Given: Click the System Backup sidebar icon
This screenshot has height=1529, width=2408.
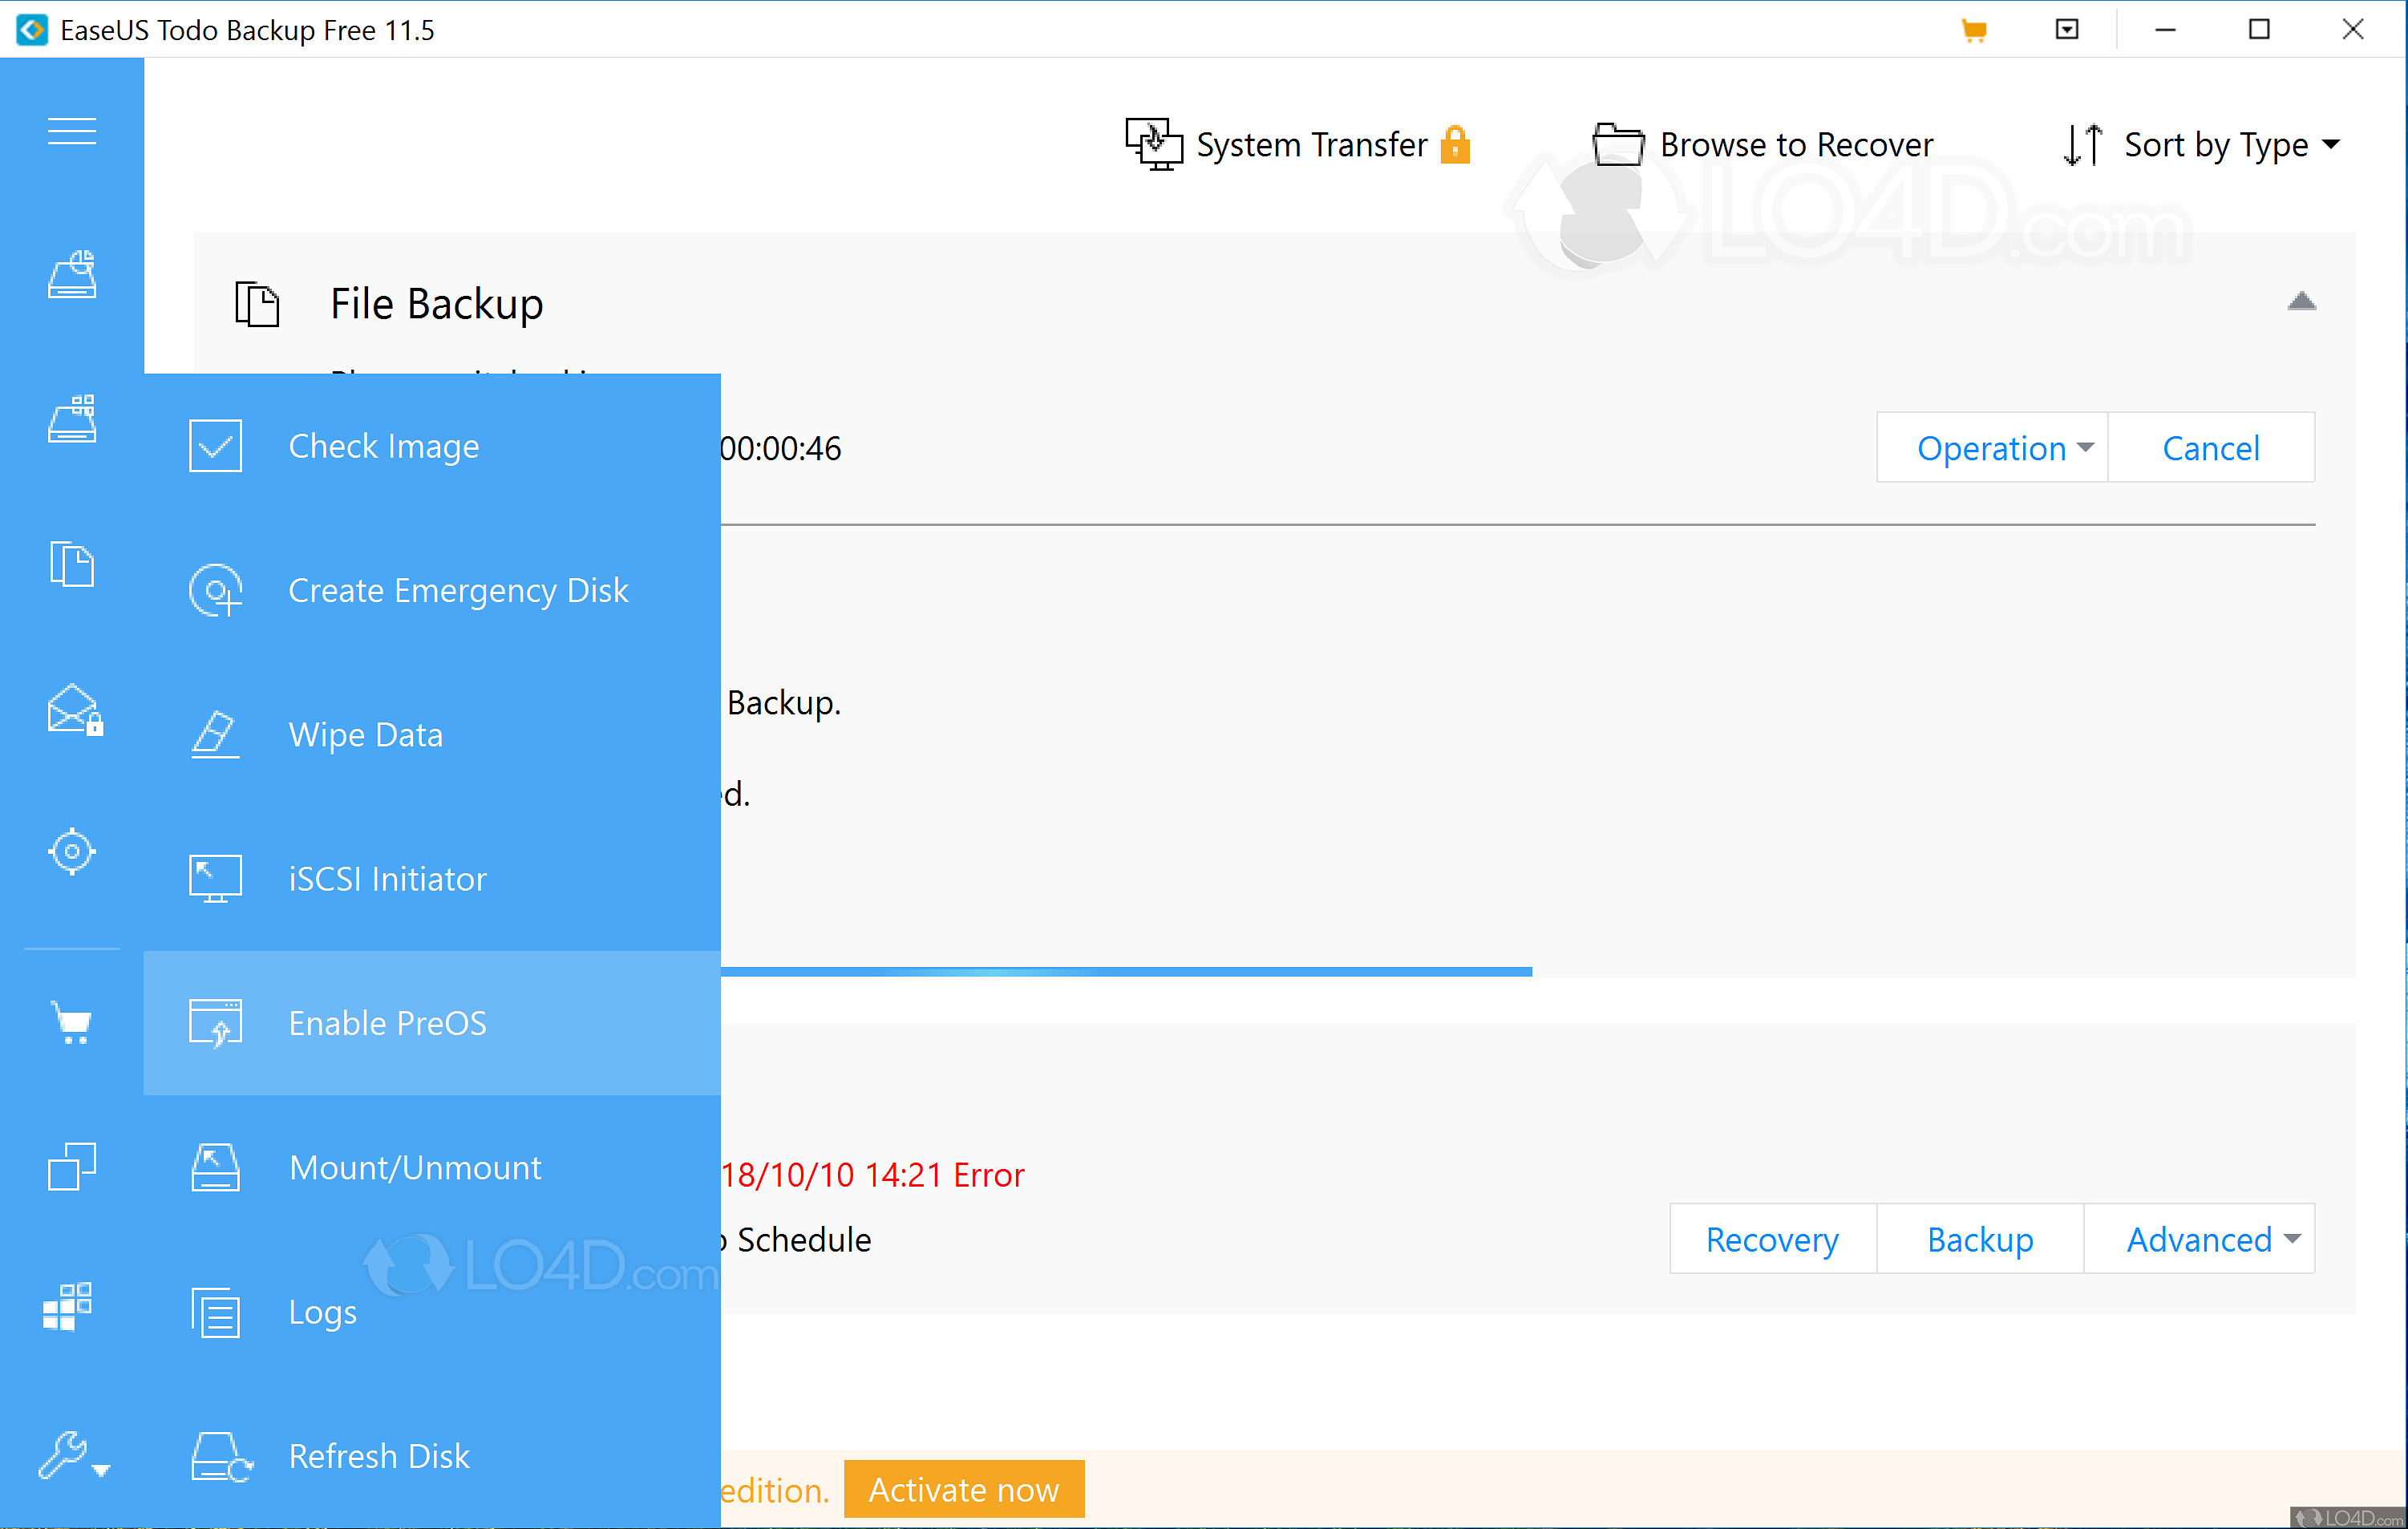Looking at the screenshot, I should coord(71,418).
